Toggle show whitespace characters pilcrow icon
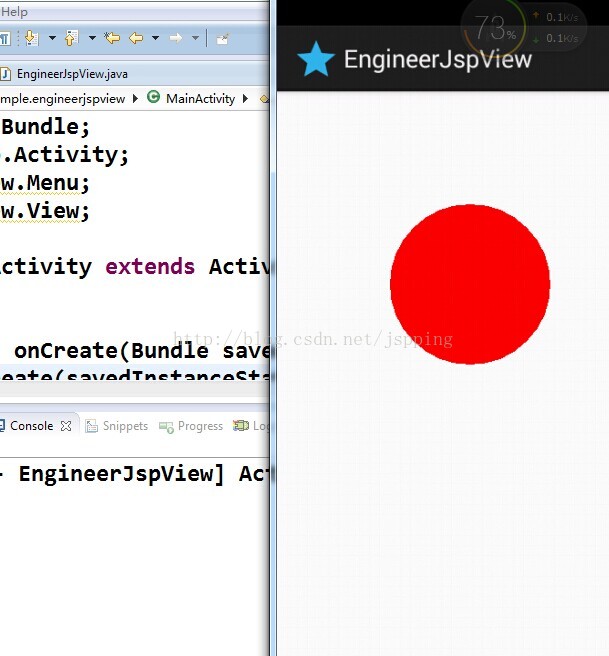Screen dimensions: 609x656 click(4, 39)
